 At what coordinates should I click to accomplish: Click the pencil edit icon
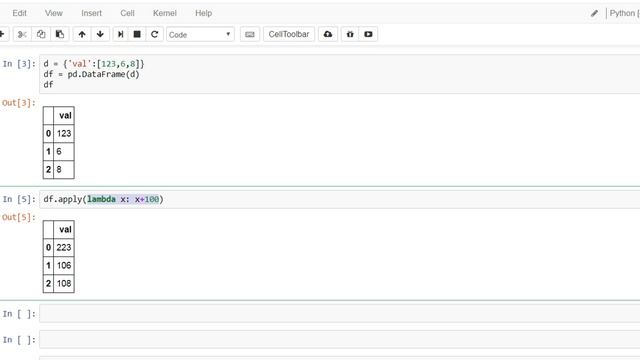tap(594, 13)
